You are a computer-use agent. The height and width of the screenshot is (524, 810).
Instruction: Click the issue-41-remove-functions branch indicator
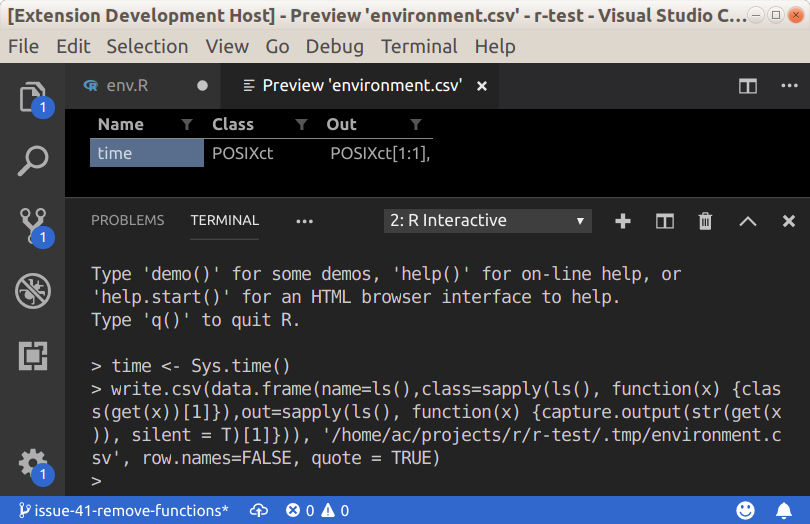(124, 511)
